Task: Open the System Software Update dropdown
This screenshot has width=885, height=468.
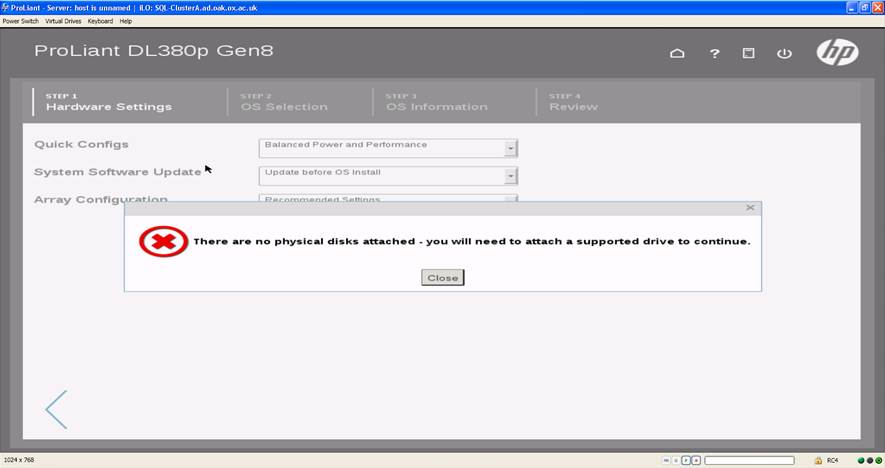Action: point(510,176)
